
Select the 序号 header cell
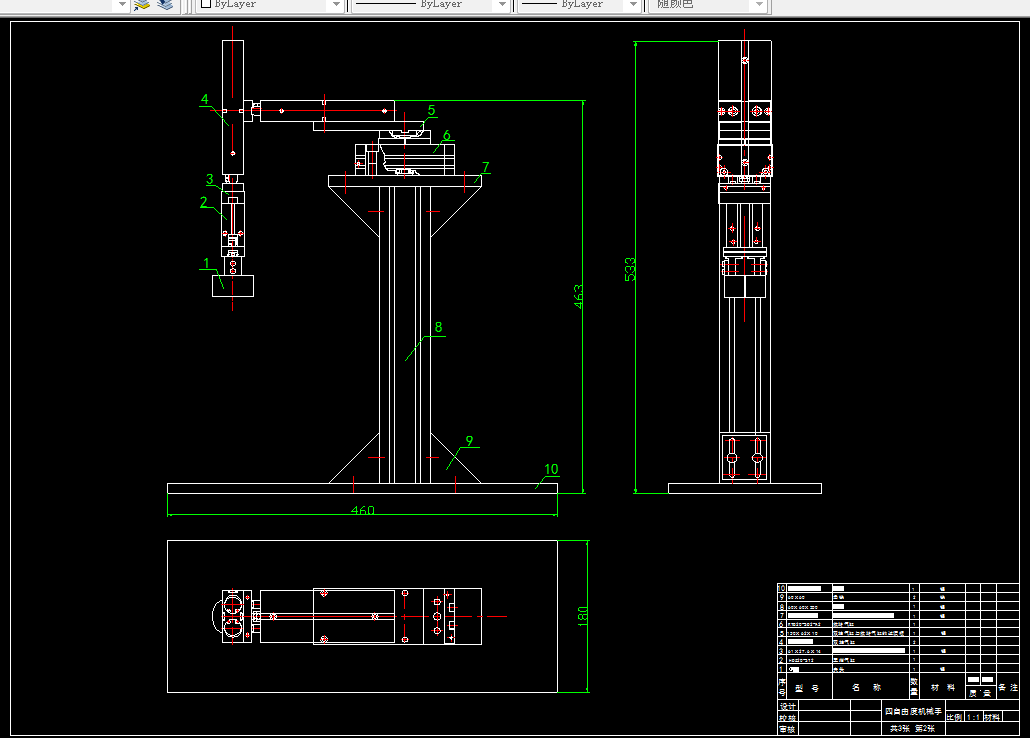pyautogui.click(x=782, y=687)
